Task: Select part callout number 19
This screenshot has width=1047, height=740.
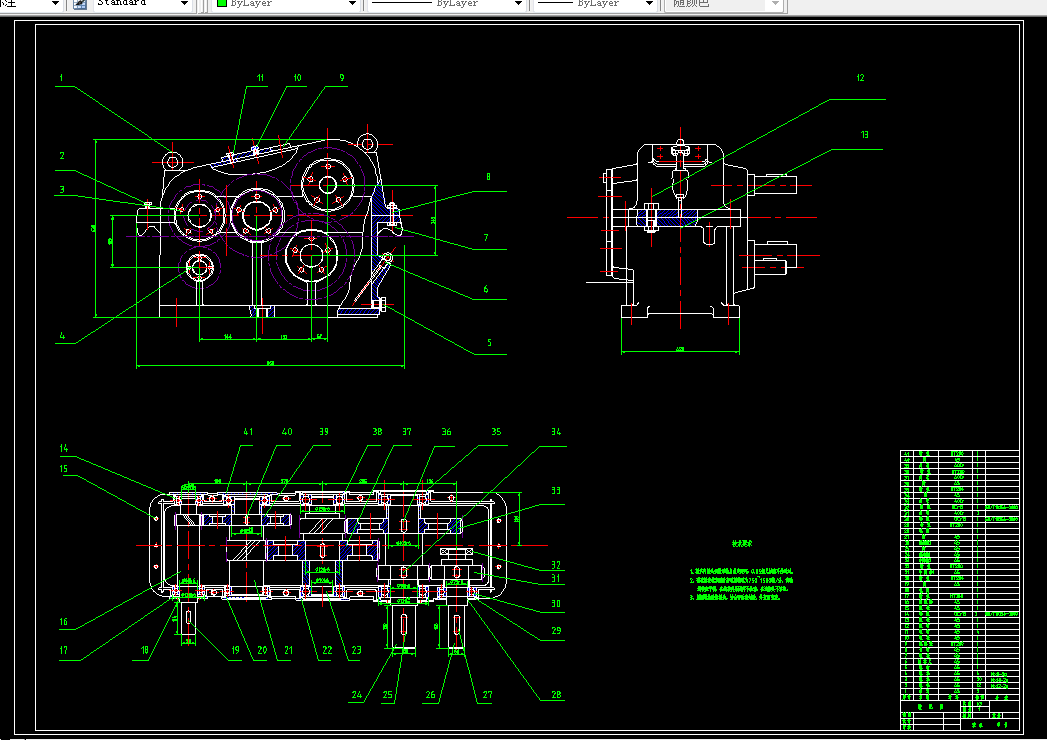Action: click(x=235, y=650)
